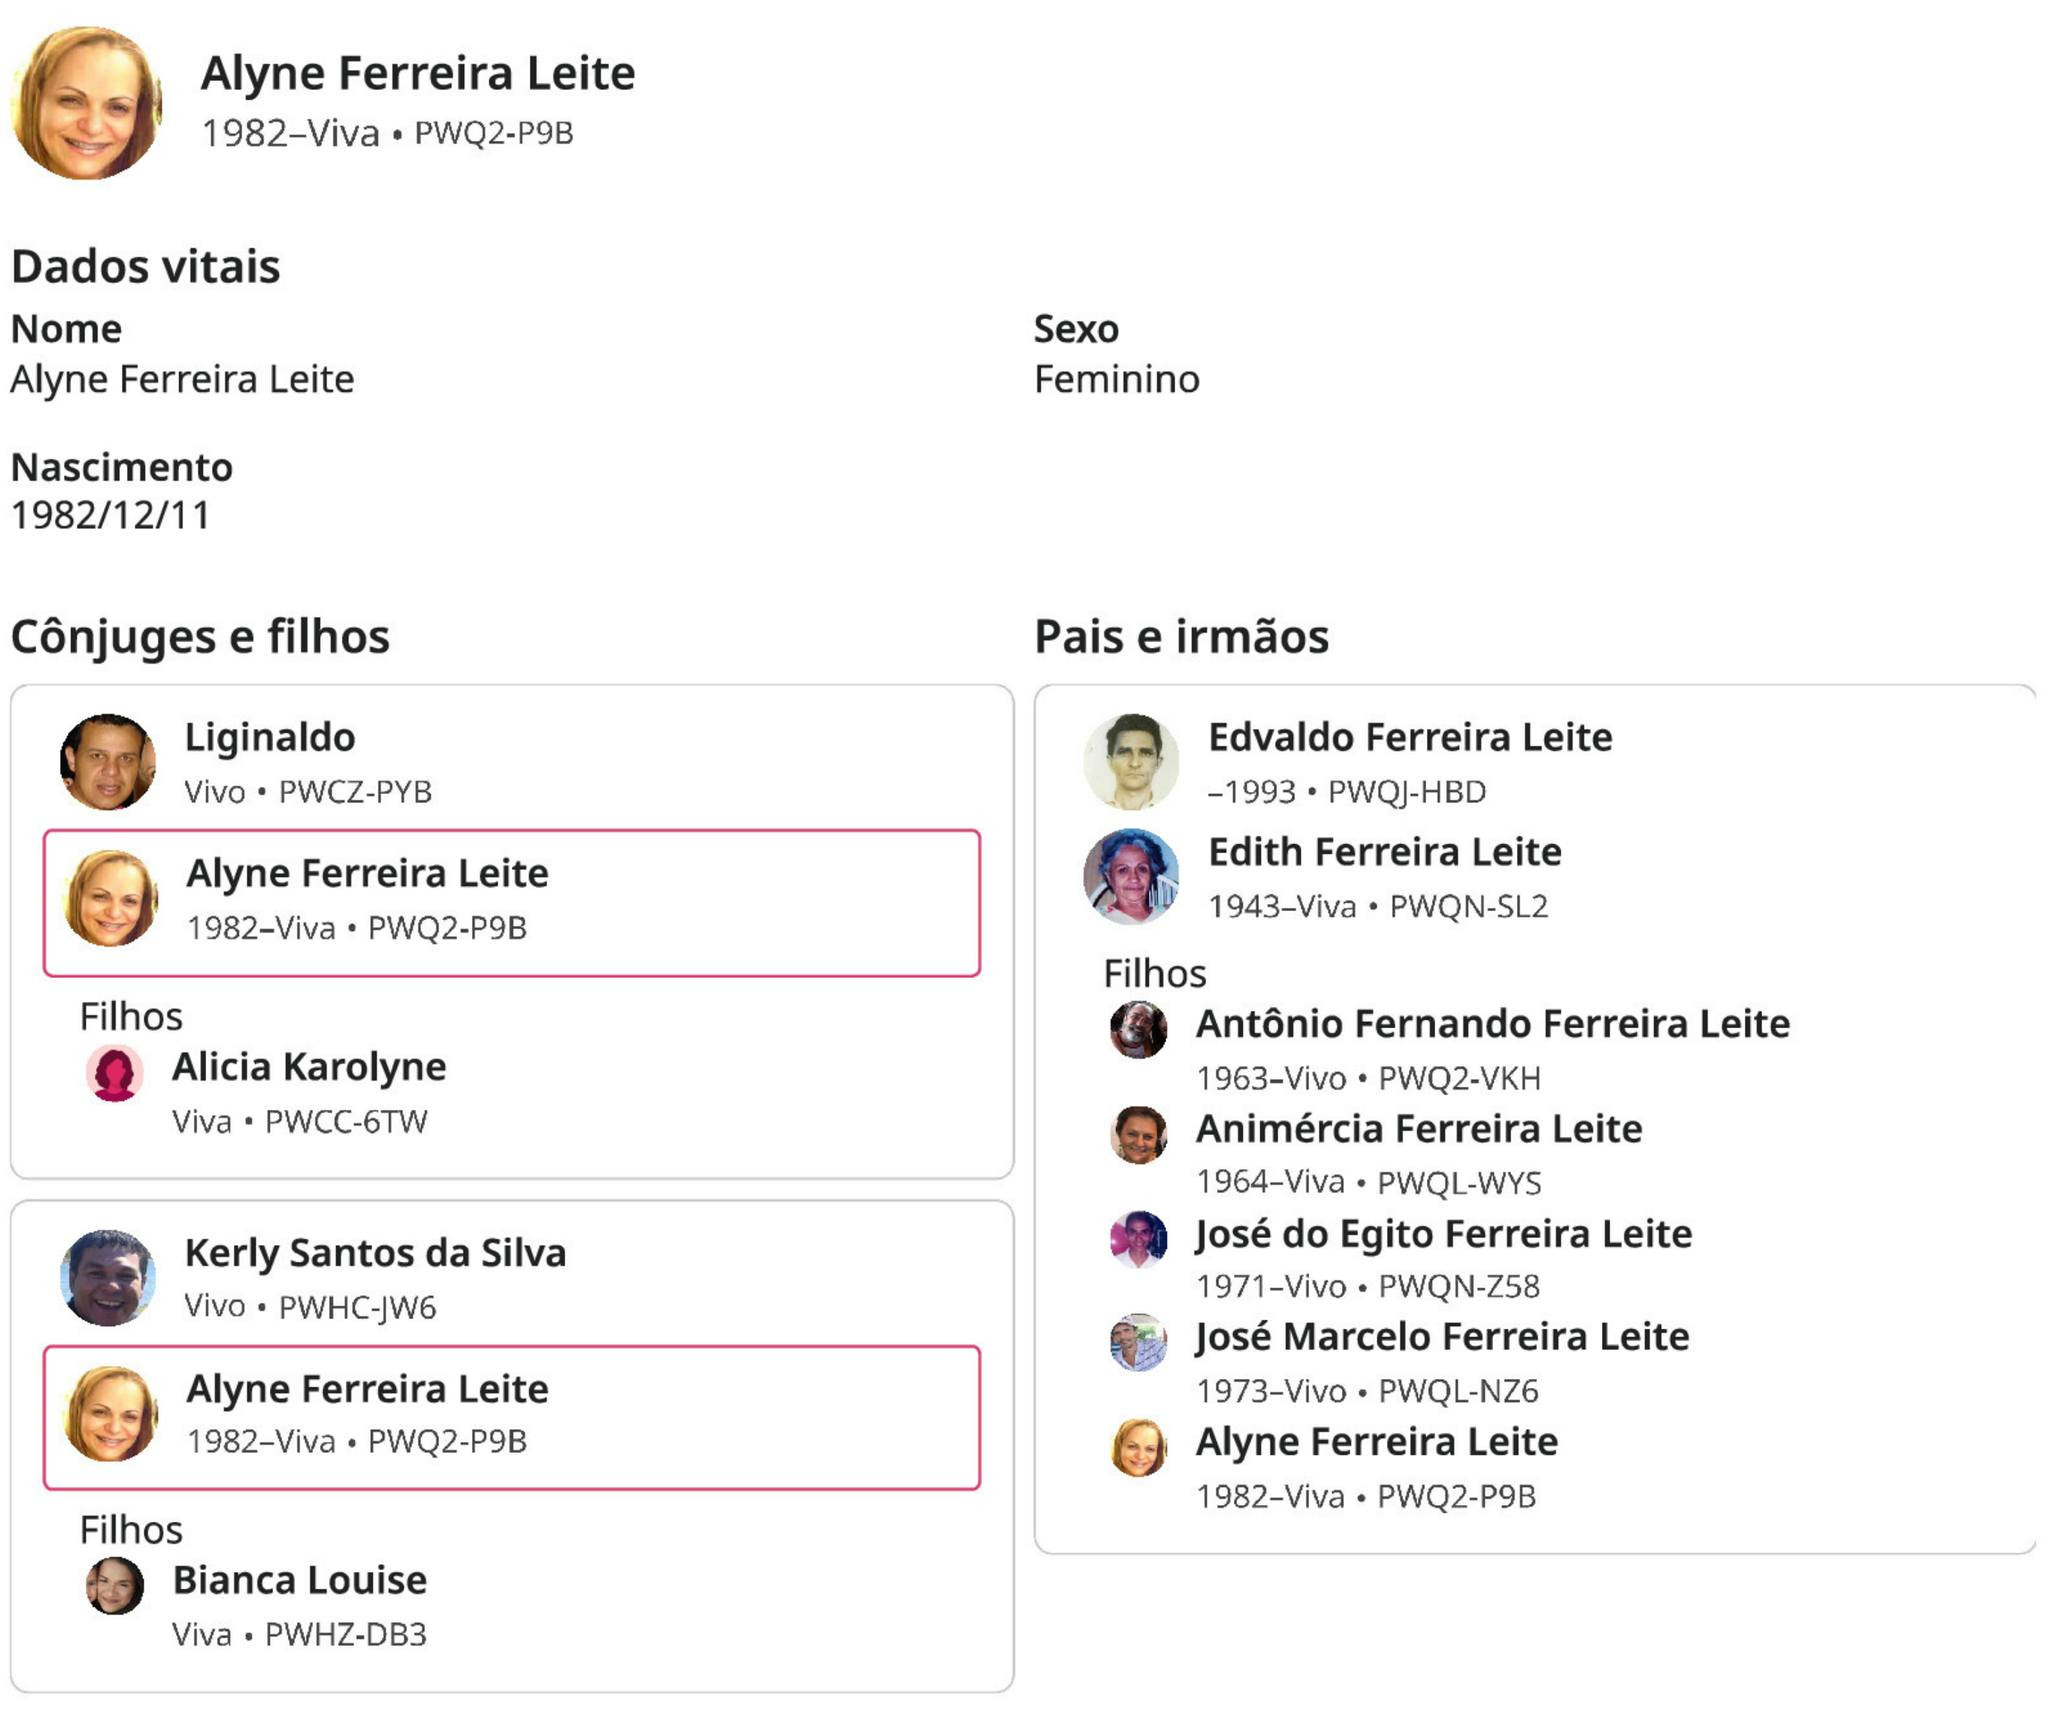Select Bianca Louise's small photo
The image size is (2048, 1717).
(x=114, y=1586)
